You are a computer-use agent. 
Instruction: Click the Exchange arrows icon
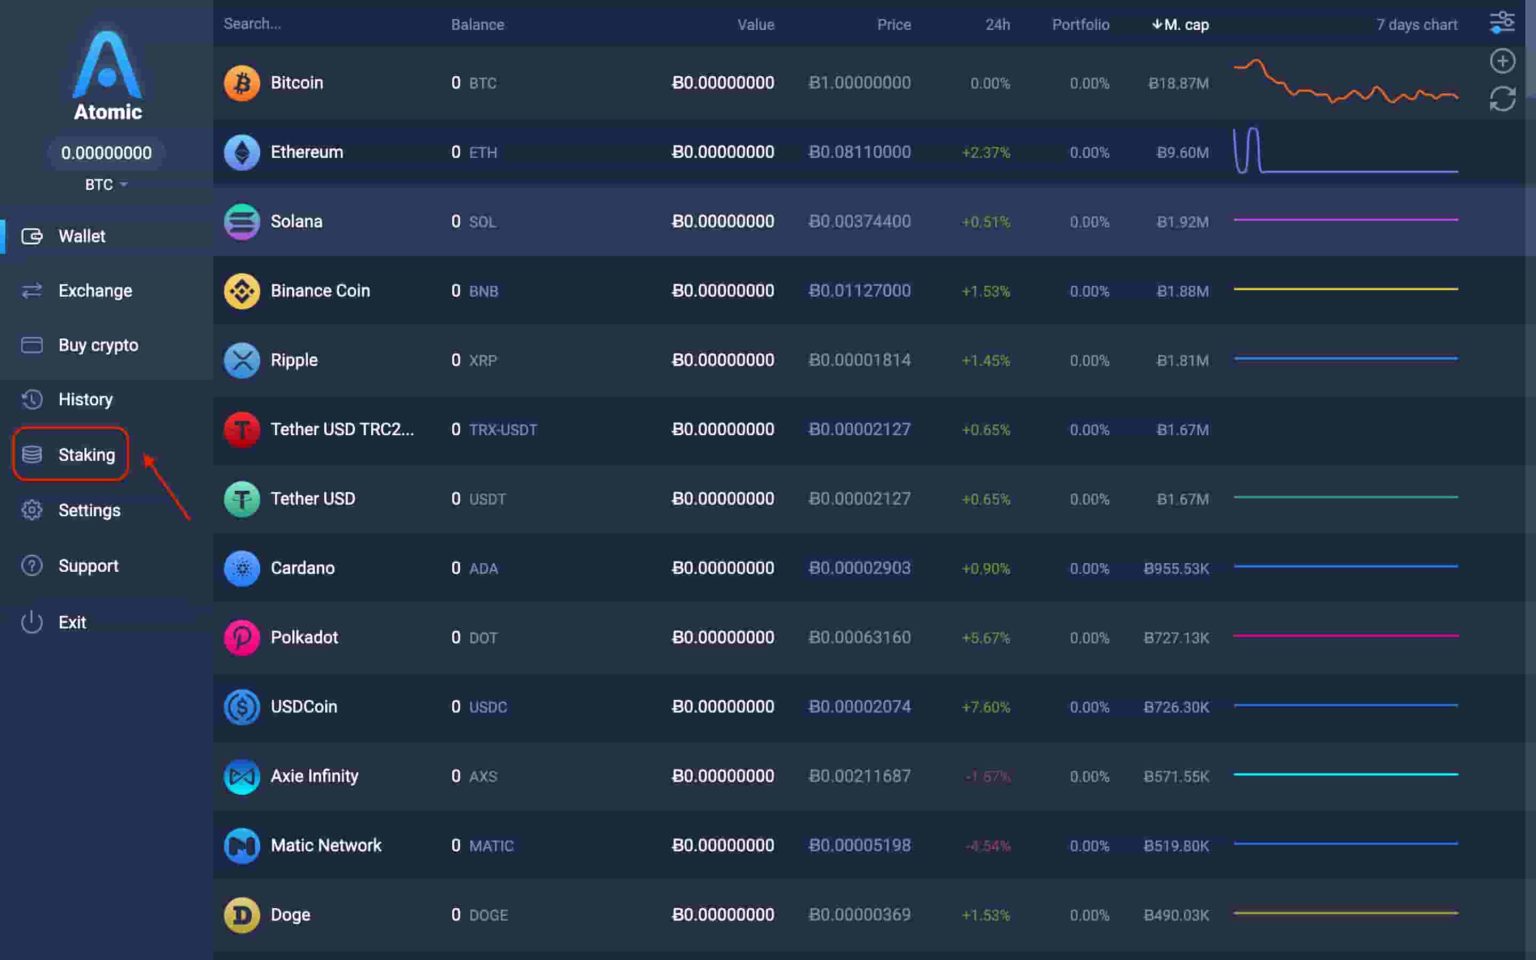pyautogui.click(x=31, y=290)
